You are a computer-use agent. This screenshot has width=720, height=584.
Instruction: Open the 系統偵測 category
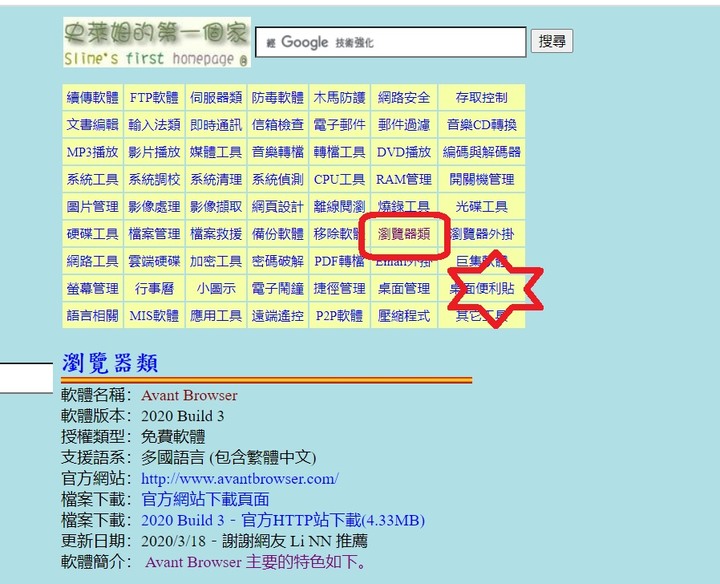(x=278, y=179)
